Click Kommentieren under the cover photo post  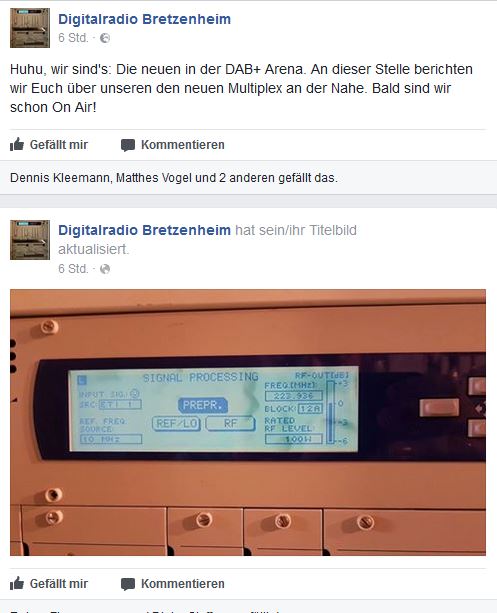coord(183,584)
